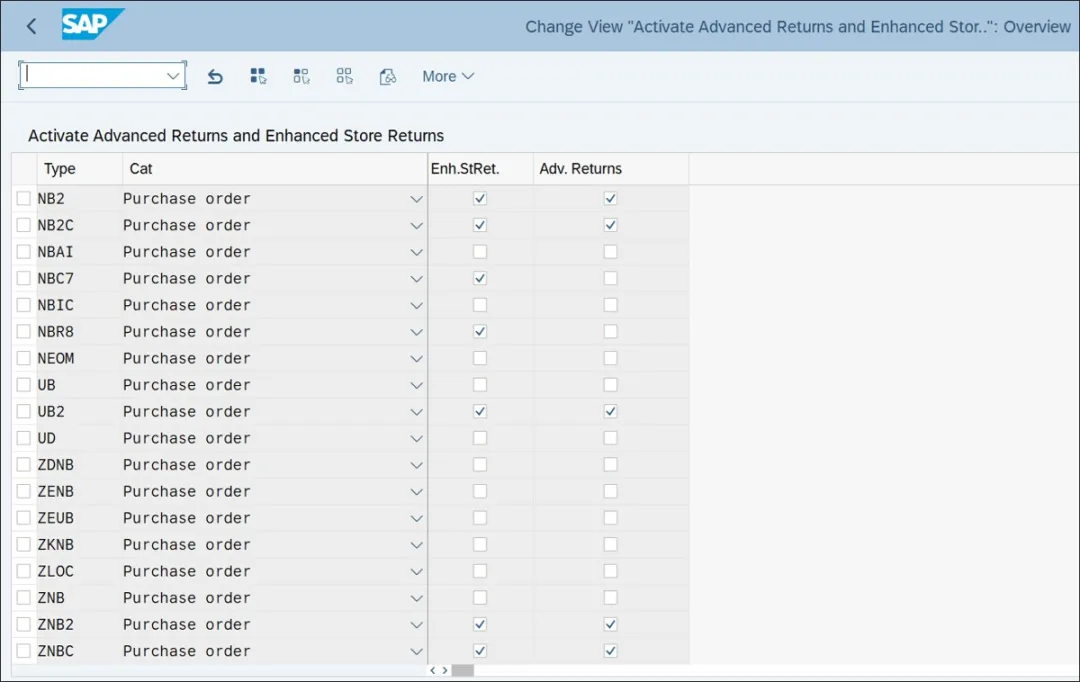Click the SAP logo

92,25
